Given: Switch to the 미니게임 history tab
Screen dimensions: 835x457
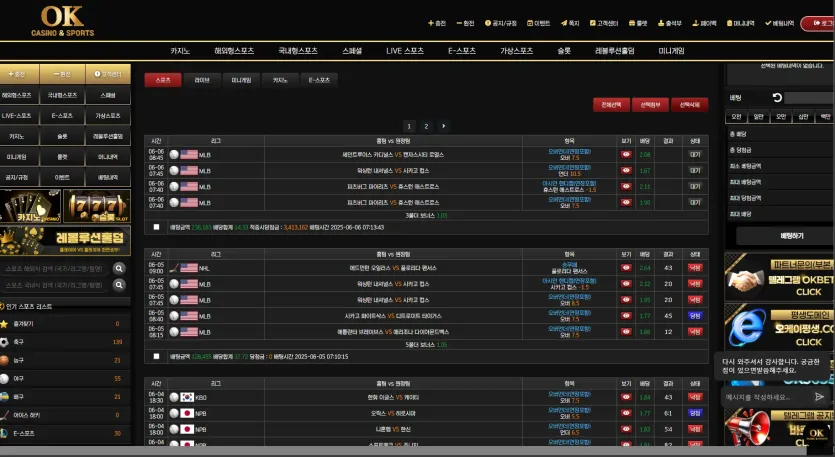Looking at the screenshot, I should click(241, 80).
